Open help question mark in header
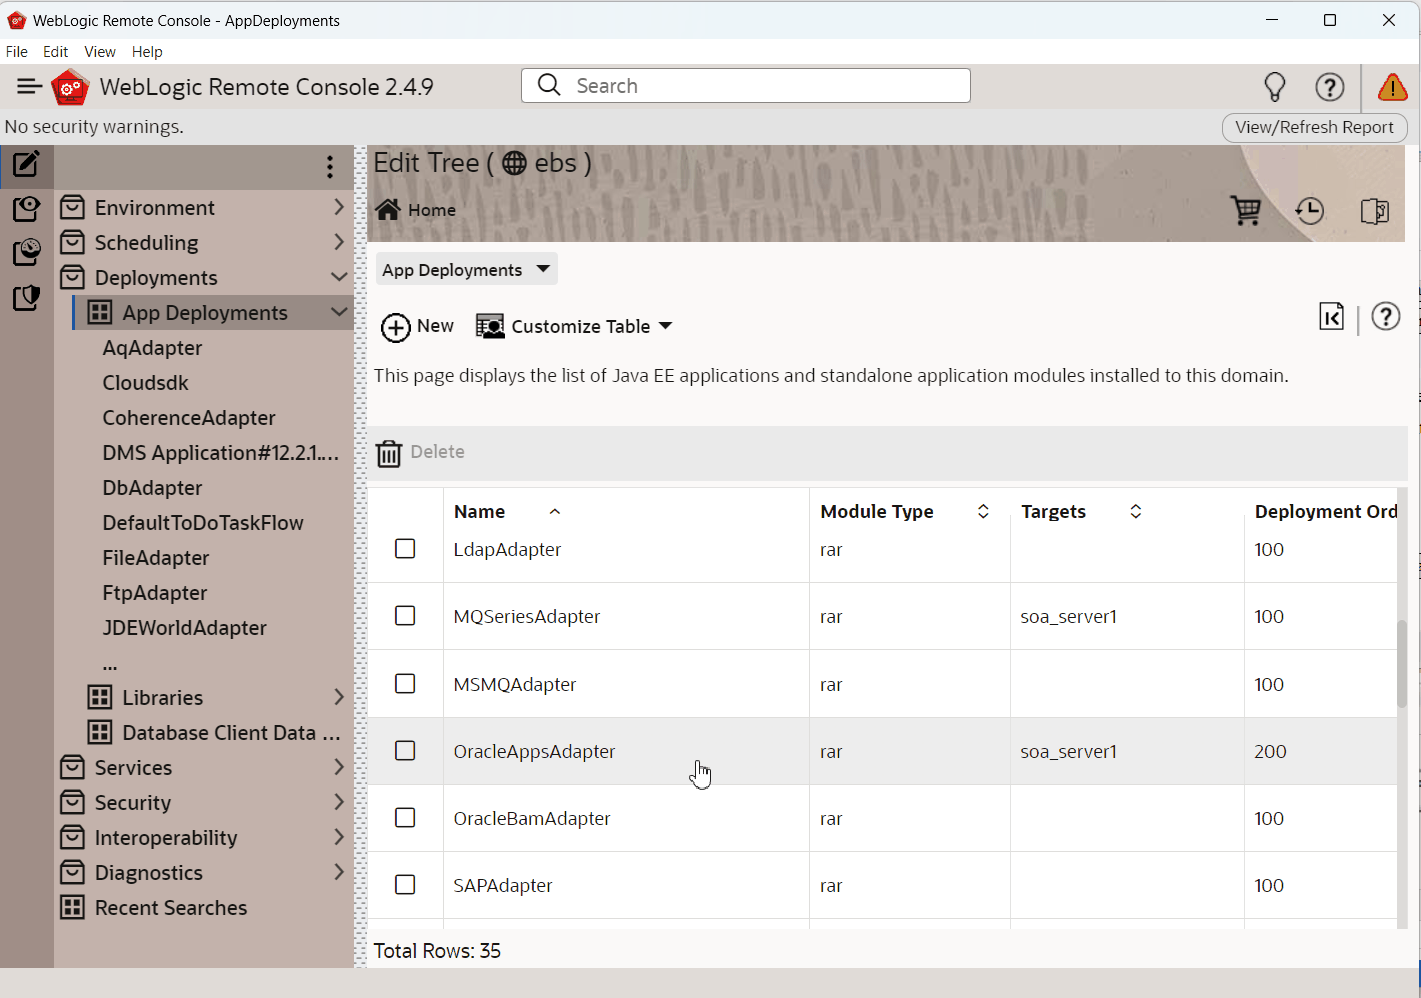This screenshot has width=1421, height=998. pyautogui.click(x=1330, y=87)
